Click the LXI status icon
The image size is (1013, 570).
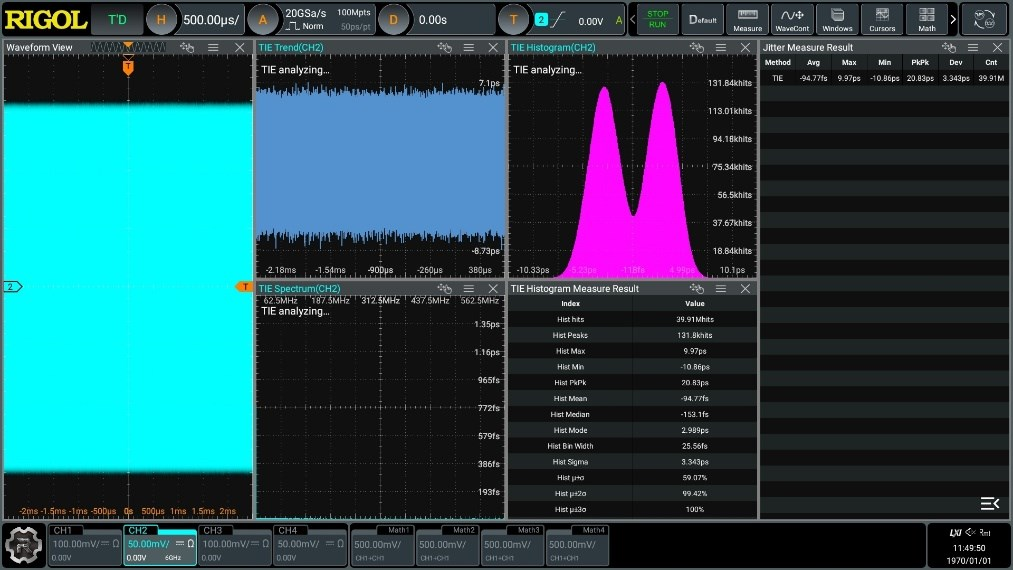point(956,533)
